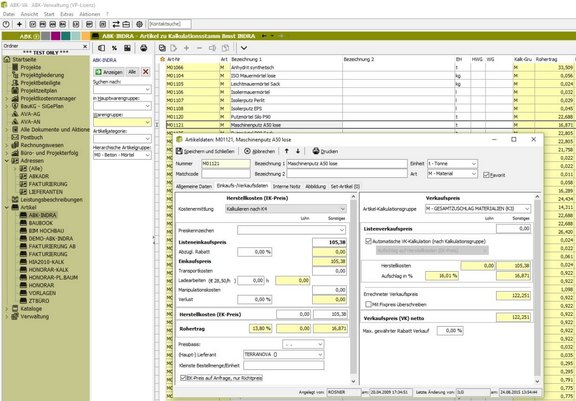Image resolution: width=576 pixels, height=401 pixels.
Task: Toggle the Favorit checkbox
Action: pos(486,175)
